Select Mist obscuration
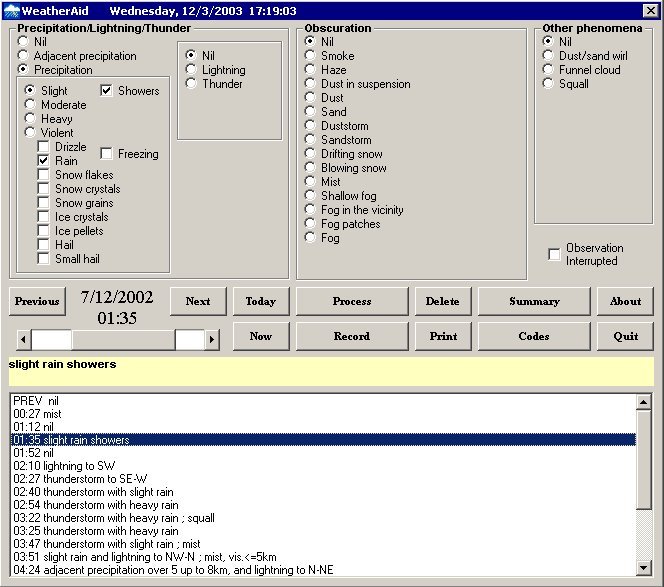Viewport: 664px width, 587px height. tap(310, 181)
